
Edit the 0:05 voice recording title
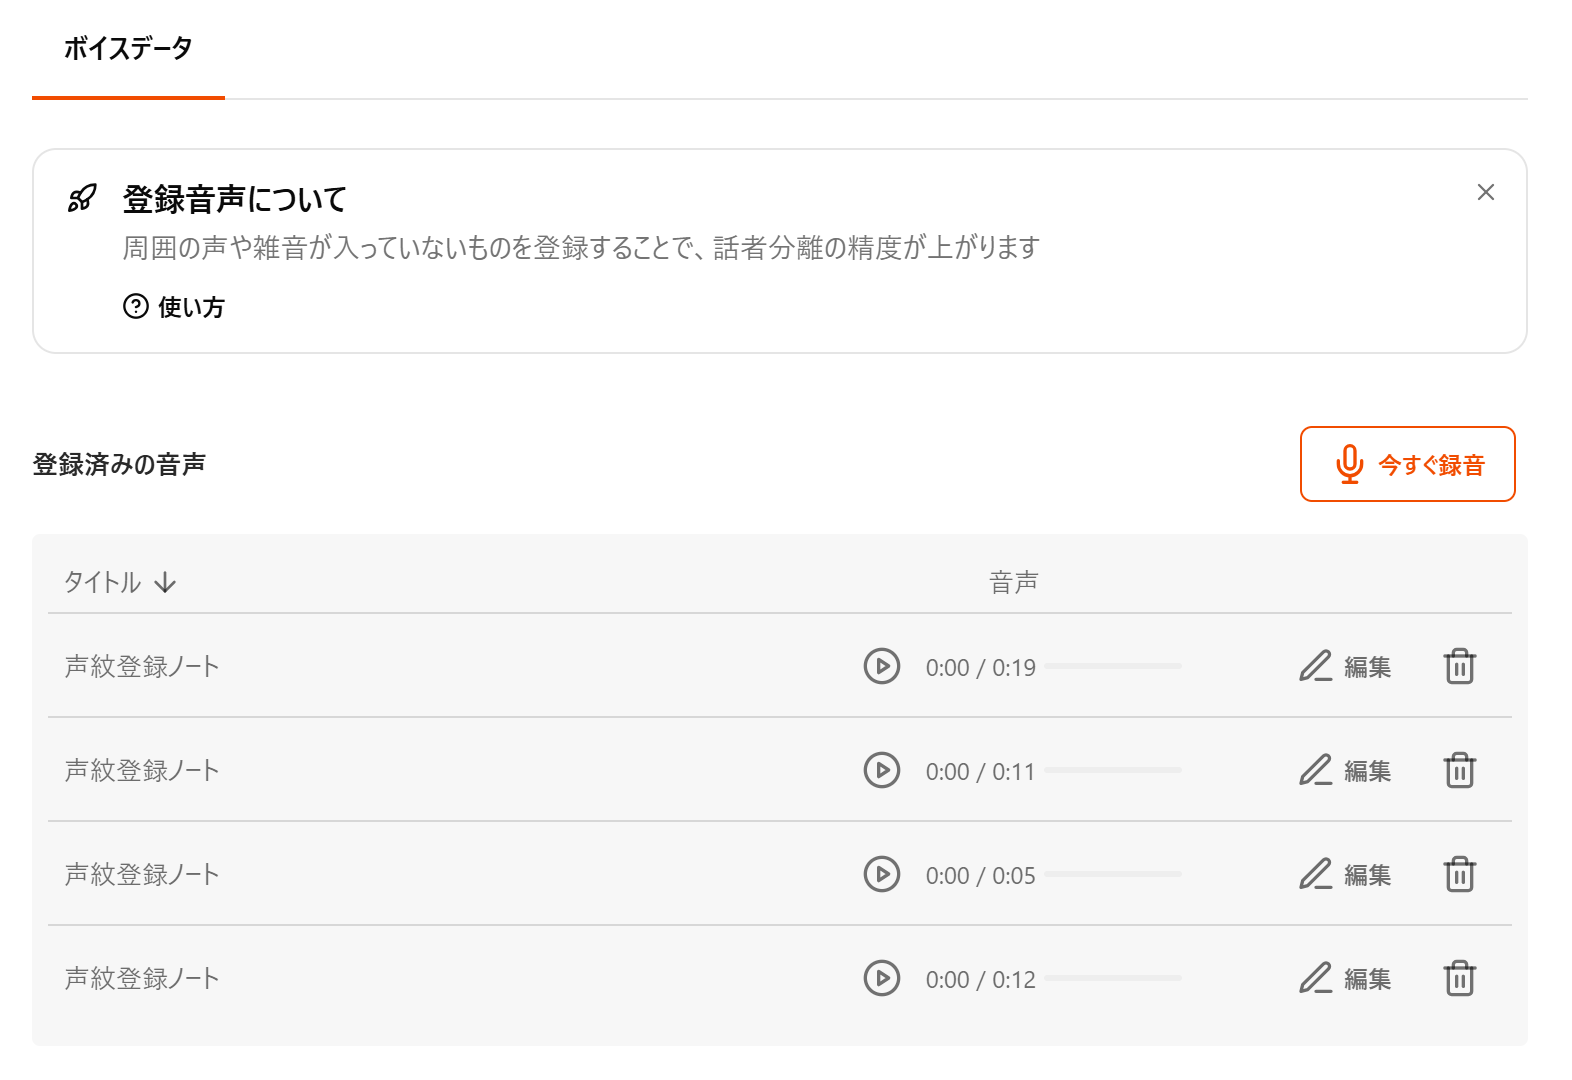click(x=1345, y=874)
